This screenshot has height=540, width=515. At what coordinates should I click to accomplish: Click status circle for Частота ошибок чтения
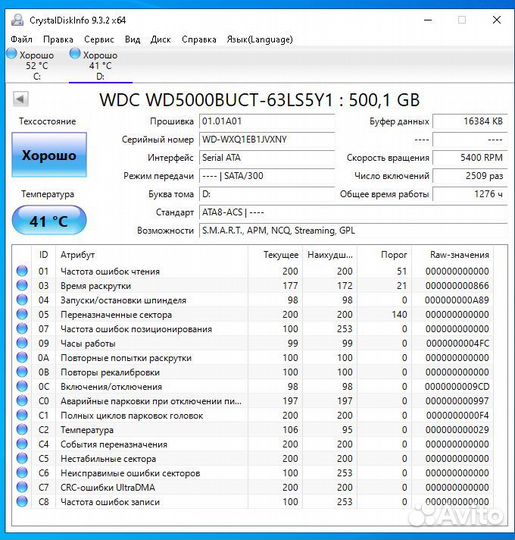[x=22, y=271]
